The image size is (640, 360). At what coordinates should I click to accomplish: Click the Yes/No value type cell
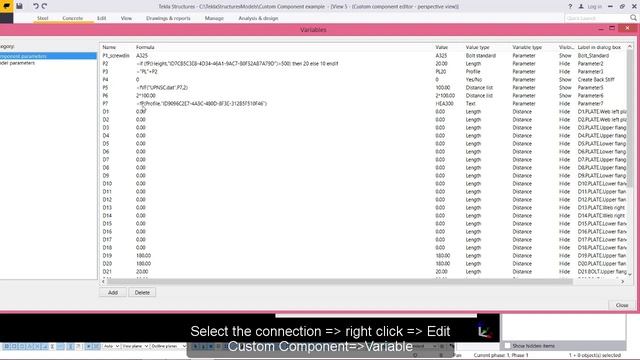pos(473,80)
